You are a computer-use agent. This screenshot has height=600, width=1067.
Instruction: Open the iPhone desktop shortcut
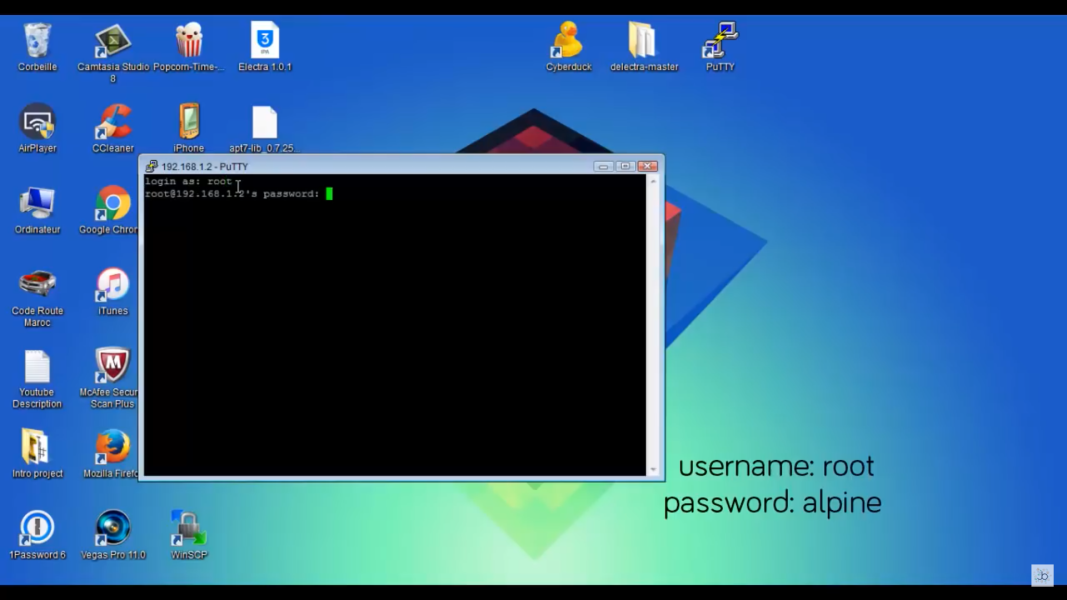pos(188,123)
